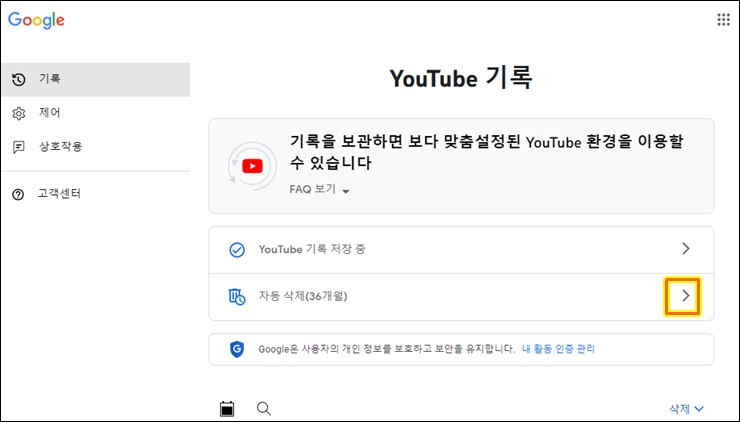Screen dimensions: 740x422
Task: Click the history clock icon beside 기록
Action: (x=19, y=79)
